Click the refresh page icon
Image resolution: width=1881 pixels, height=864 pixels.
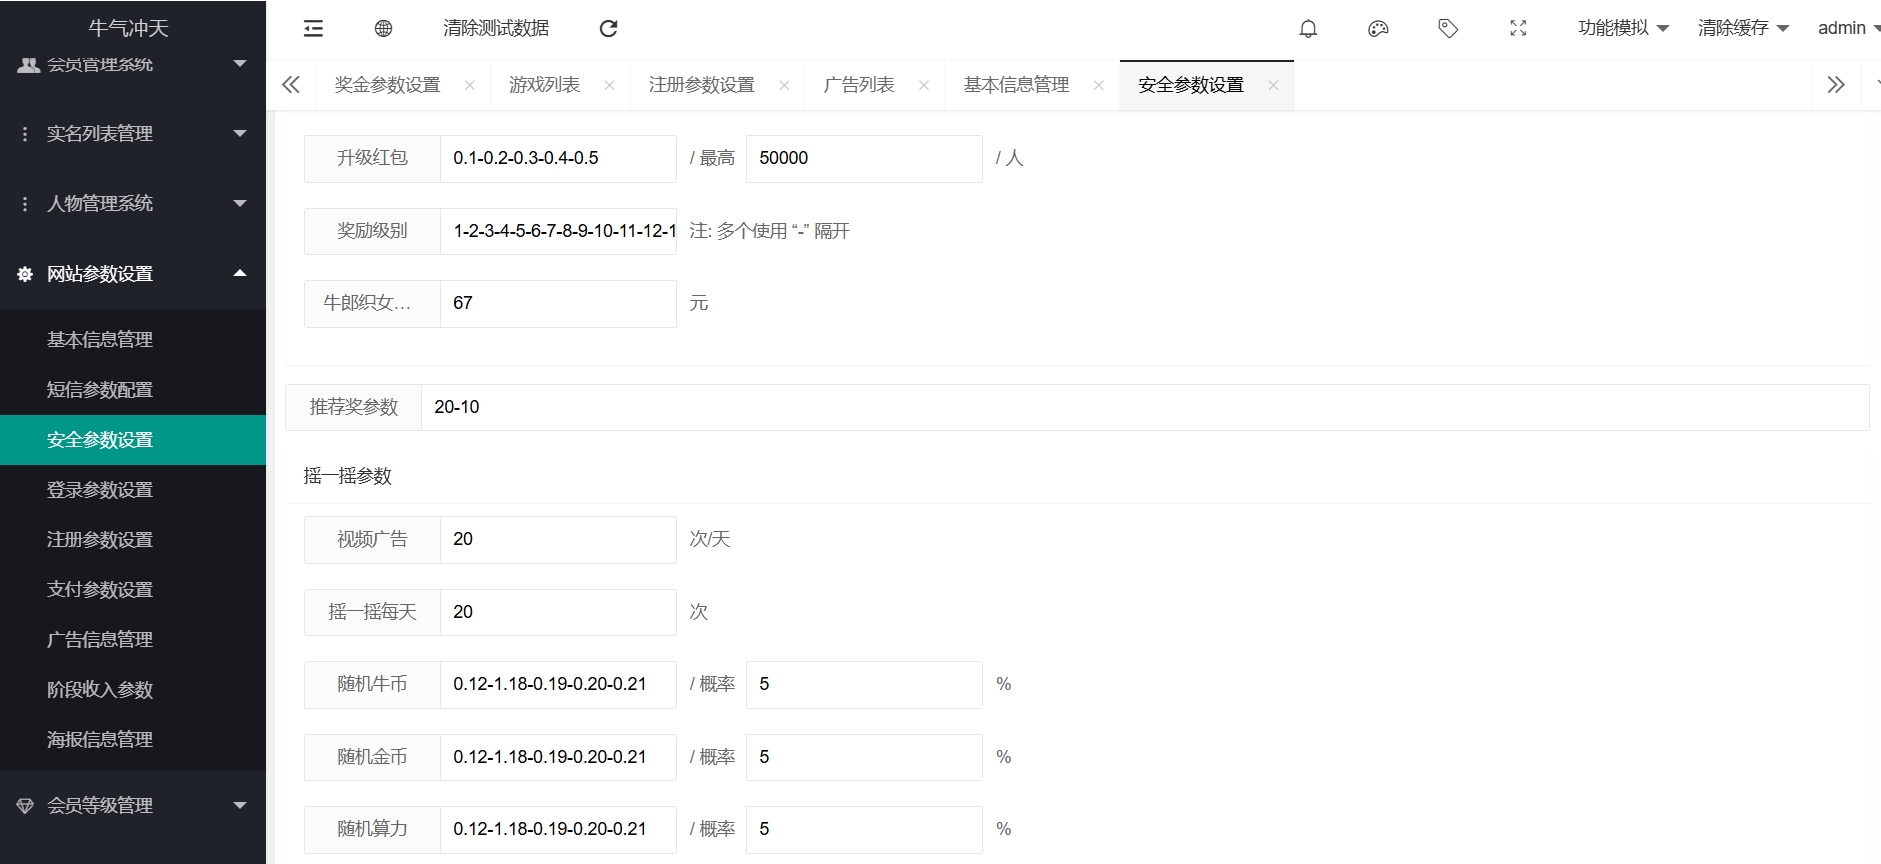[608, 29]
